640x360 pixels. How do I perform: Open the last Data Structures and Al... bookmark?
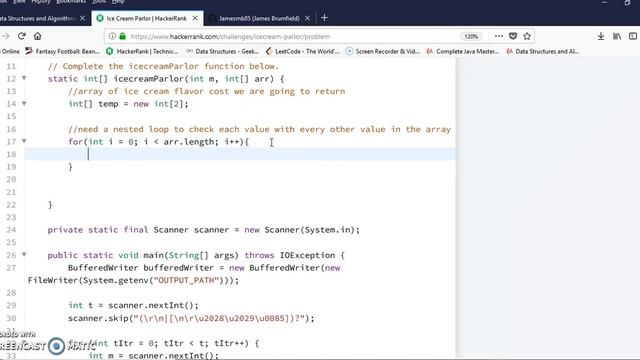543,51
